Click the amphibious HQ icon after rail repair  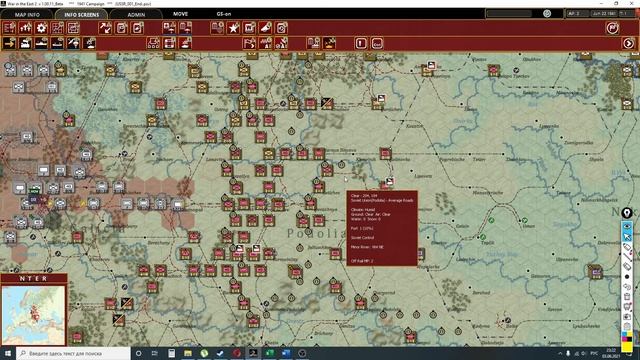tap(185, 43)
